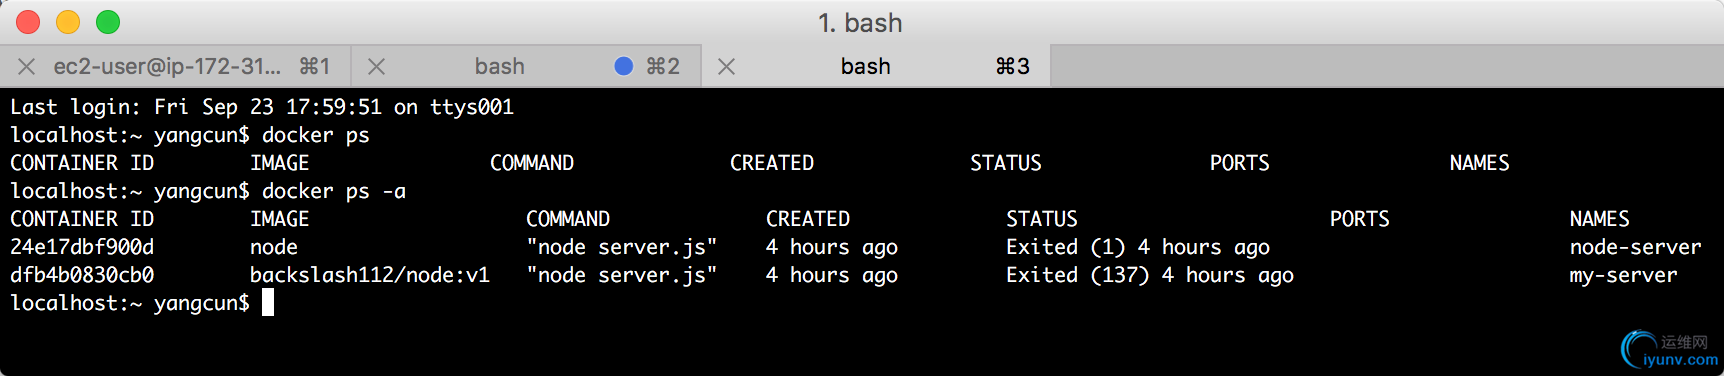Click 'Exited (1) 4 hours ago' status
This screenshot has width=1724, height=376.
[x=1138, y=247]
